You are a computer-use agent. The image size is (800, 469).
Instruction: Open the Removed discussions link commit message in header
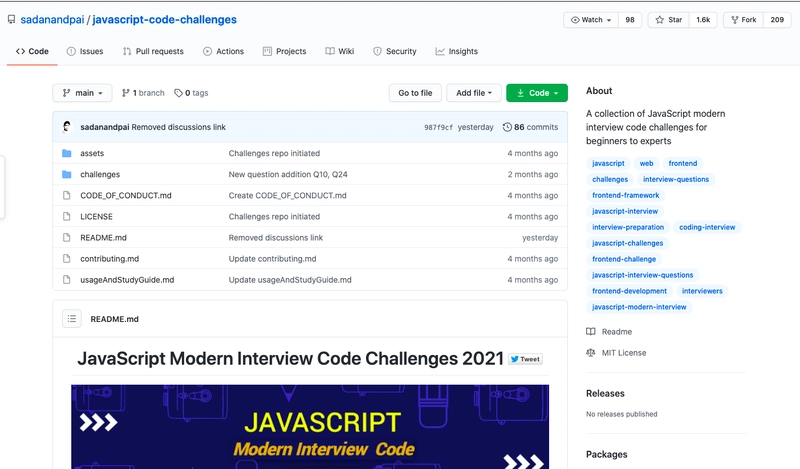pyautogui.click(x=179, y=127)
